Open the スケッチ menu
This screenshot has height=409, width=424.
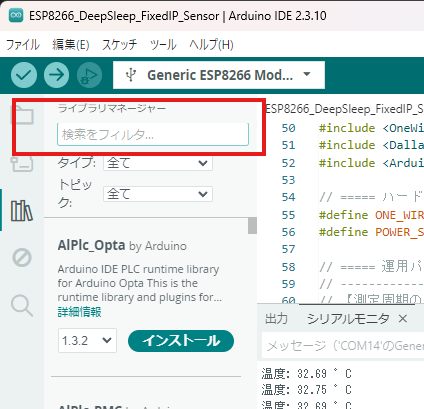click(x=119, y=44)
